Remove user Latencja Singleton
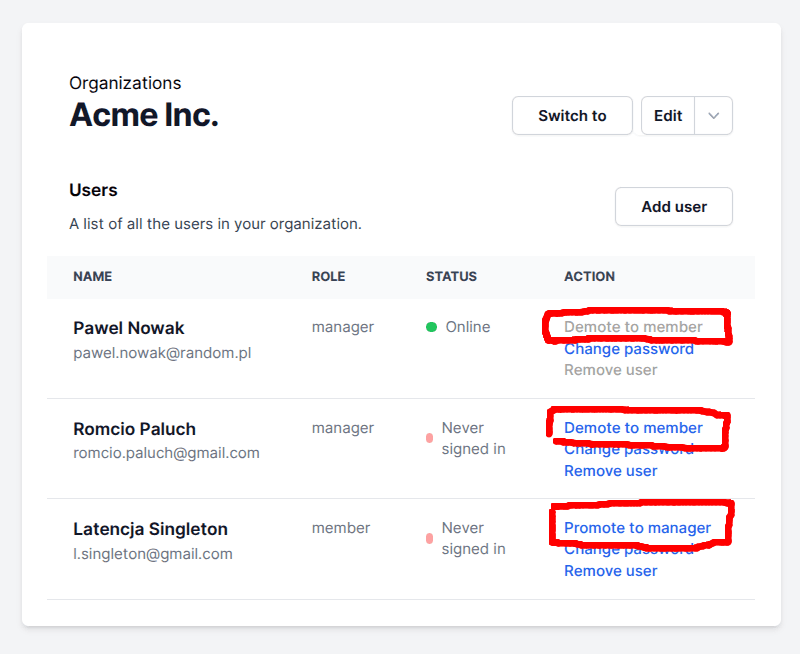This screenshot has width=800, height=654. [x=610, y=571]
